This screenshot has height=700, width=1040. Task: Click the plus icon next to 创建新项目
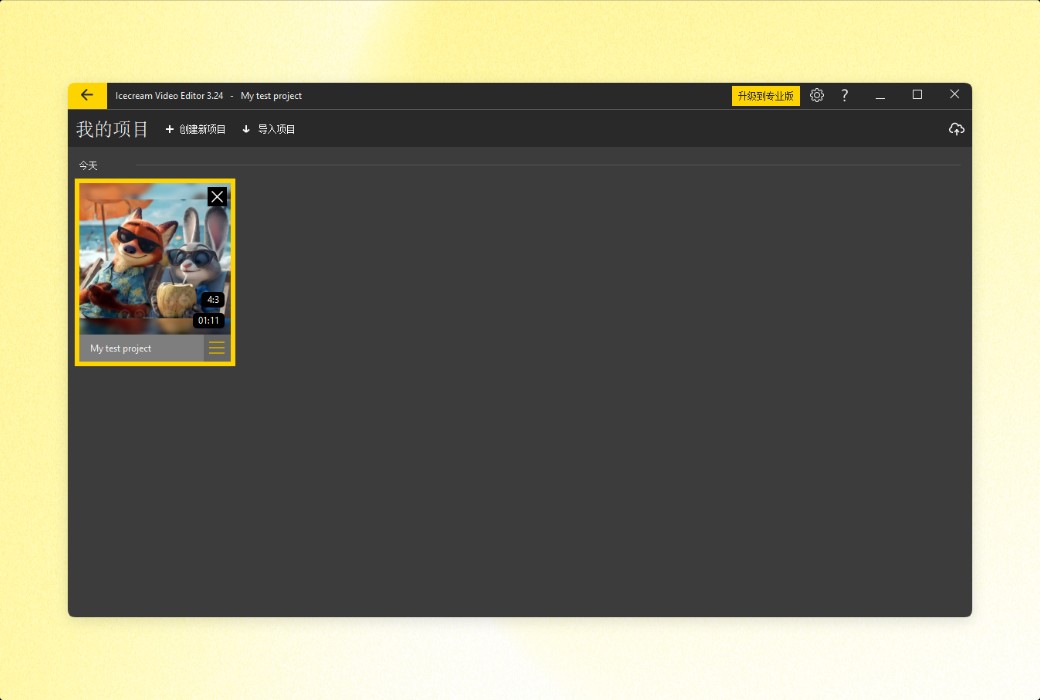point(169,129)
